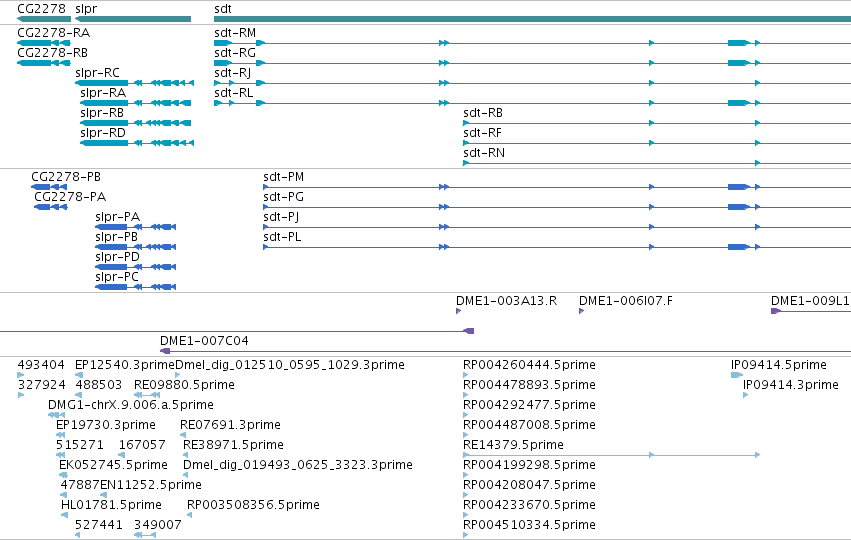Click the slpr-RD transcript label

click(103, 134)
